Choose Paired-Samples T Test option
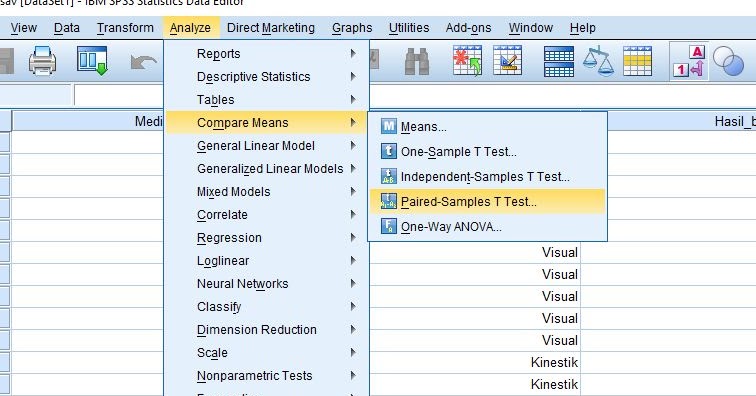Screen dimensions: 756x396 [x=487, y=202]
